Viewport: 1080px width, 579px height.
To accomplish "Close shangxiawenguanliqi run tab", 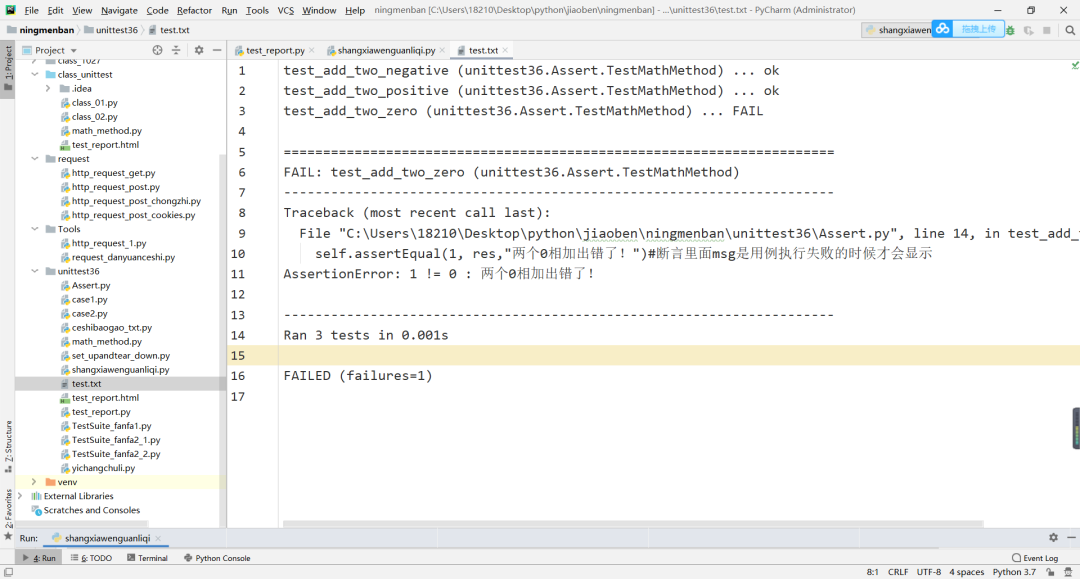I will 158,538.
